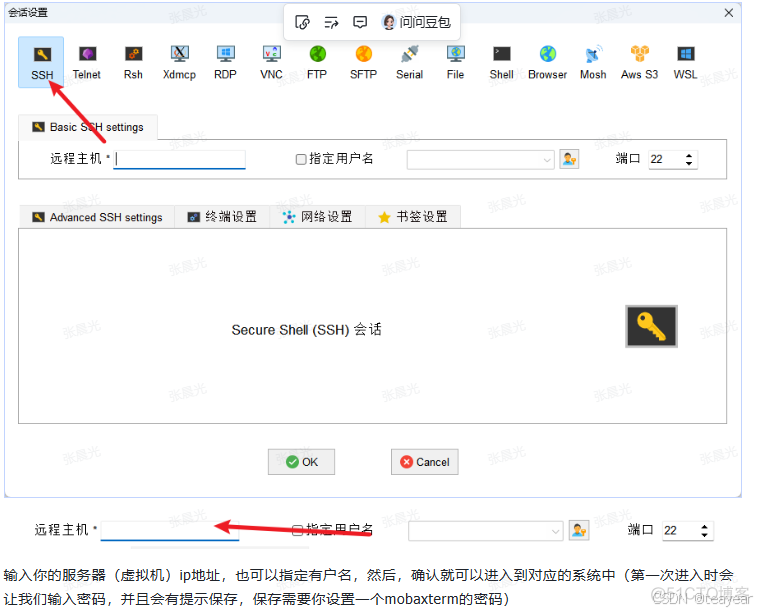Select the Rsh session icon

click(133, 62)
